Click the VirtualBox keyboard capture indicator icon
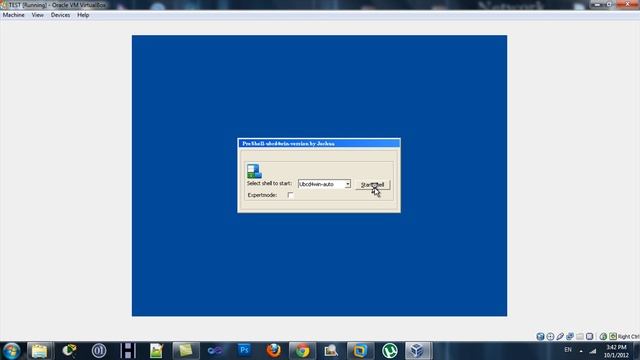Screen dimensions: 640x360 click(613, 336)
